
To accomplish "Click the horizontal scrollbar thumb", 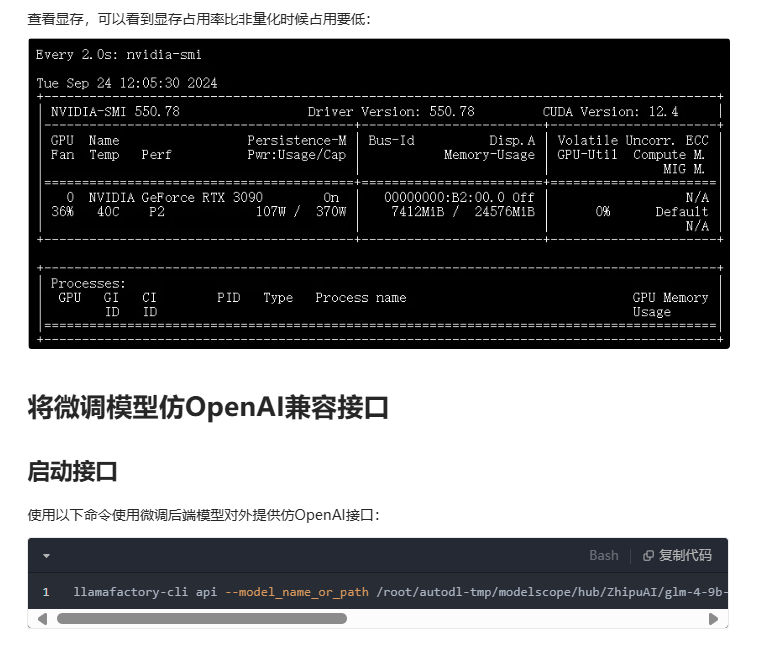I will tap(200, 619).
